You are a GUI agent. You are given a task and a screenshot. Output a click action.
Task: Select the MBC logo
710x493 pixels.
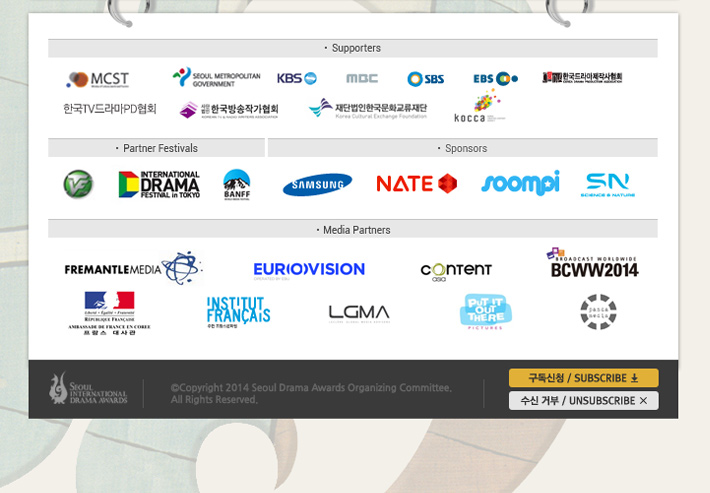coord(362,78)
